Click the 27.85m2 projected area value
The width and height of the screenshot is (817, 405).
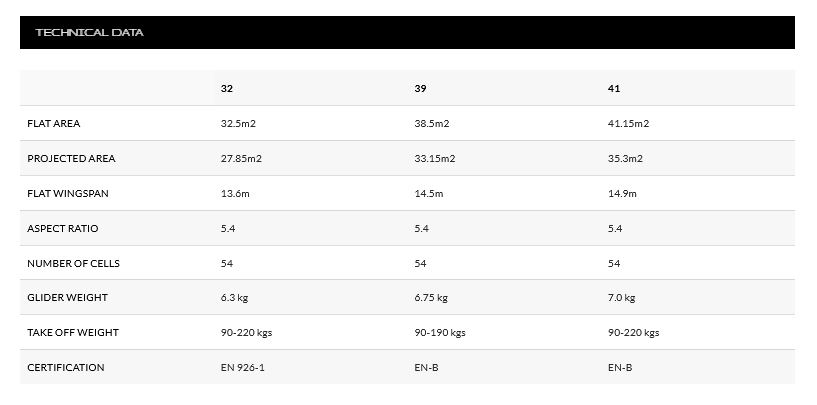(x=241, y=158)
